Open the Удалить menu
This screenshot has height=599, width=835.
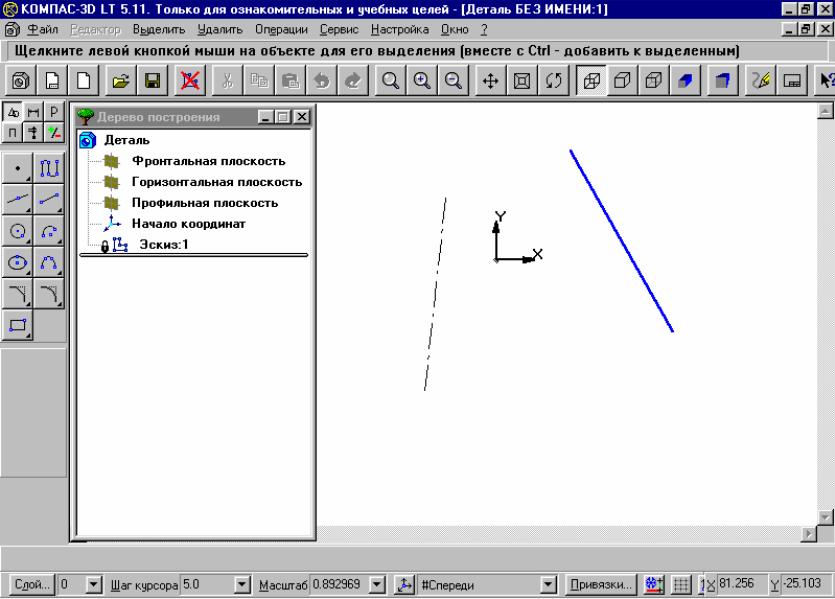coord(219,30)
